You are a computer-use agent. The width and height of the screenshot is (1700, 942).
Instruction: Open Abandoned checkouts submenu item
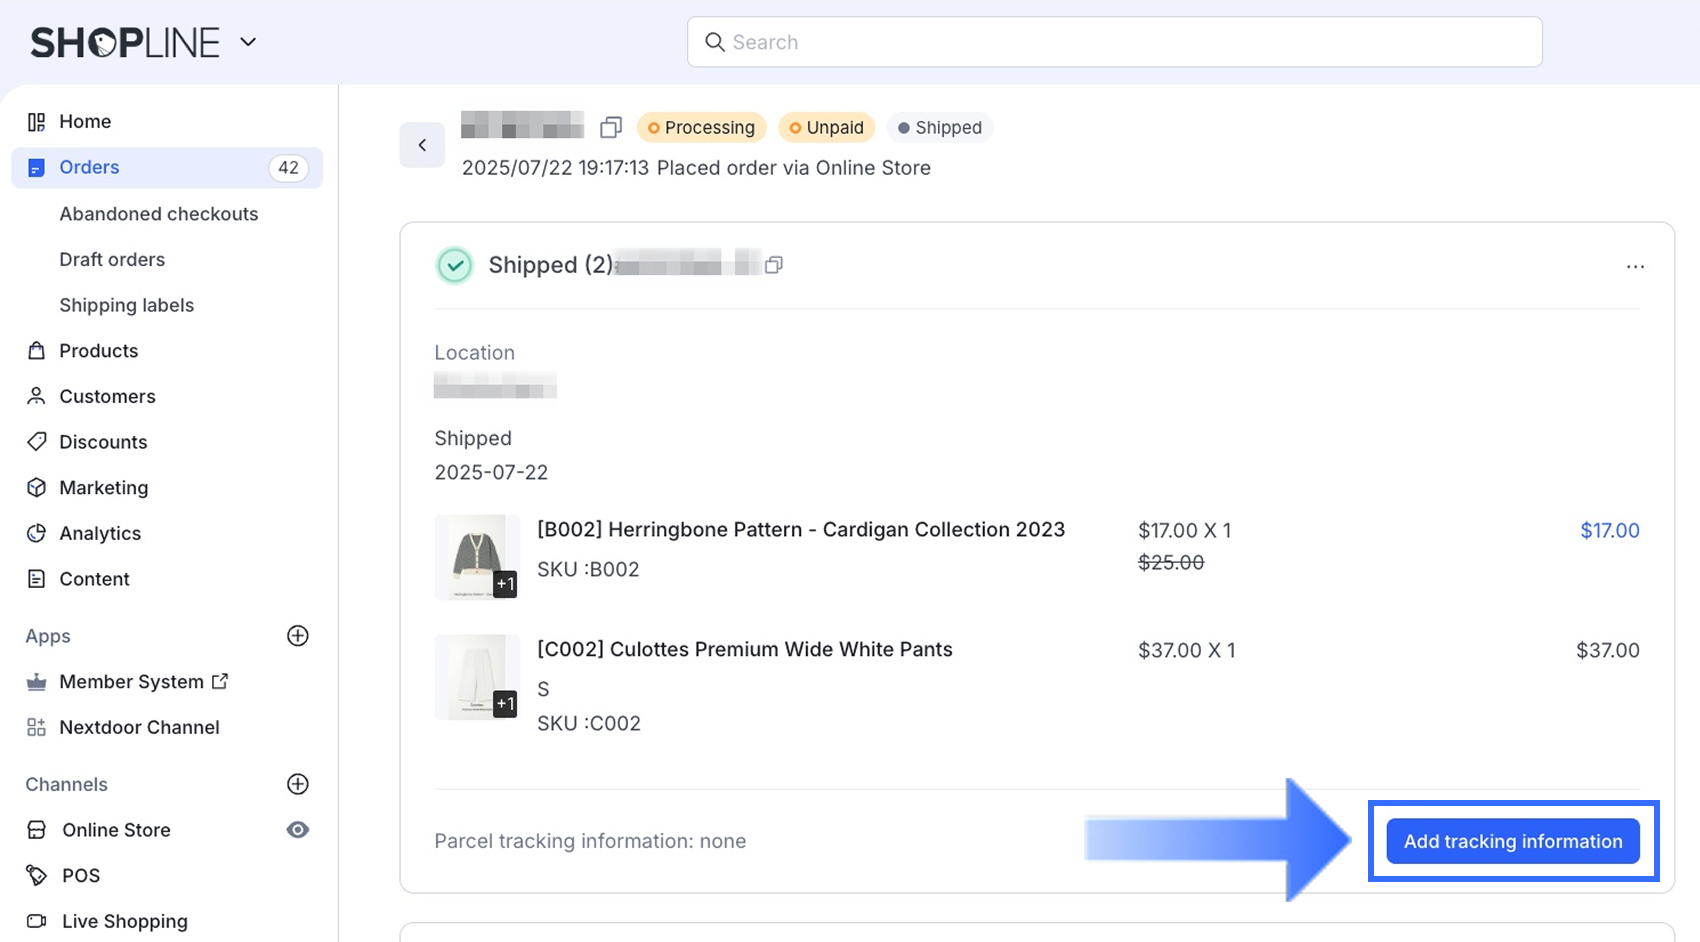(x=158, y=214)
